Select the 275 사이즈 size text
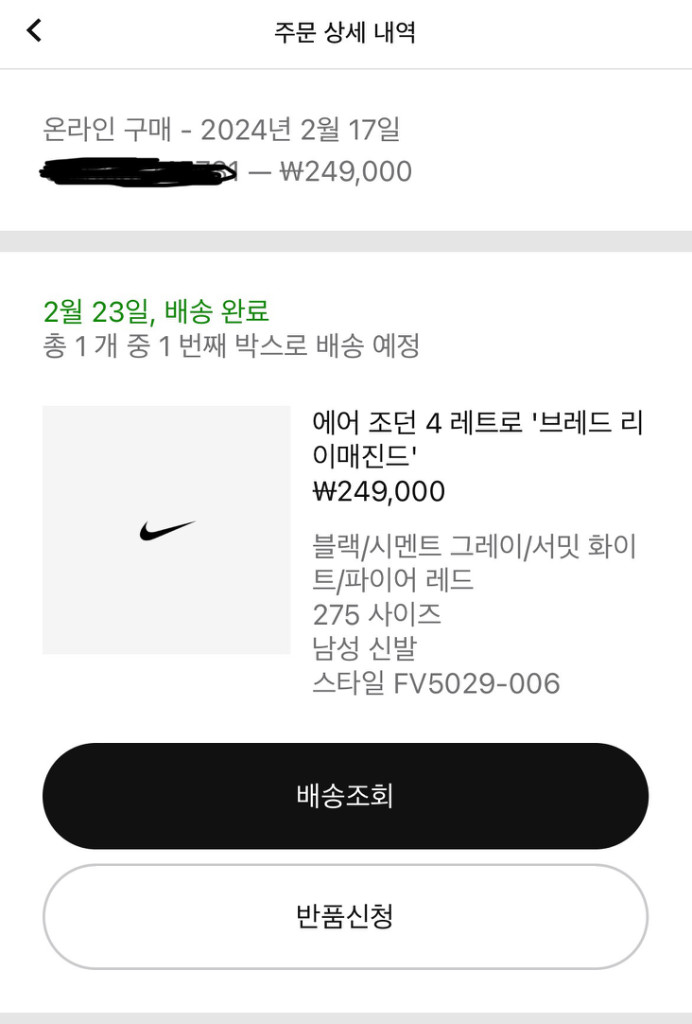 point(376,614)
